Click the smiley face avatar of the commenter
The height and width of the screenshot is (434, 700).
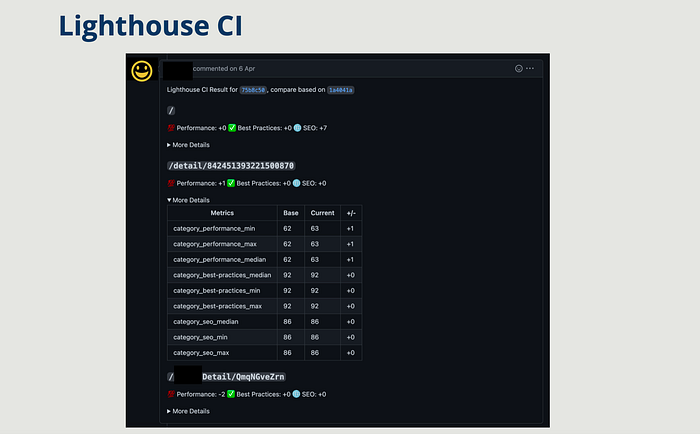(142, 71)
